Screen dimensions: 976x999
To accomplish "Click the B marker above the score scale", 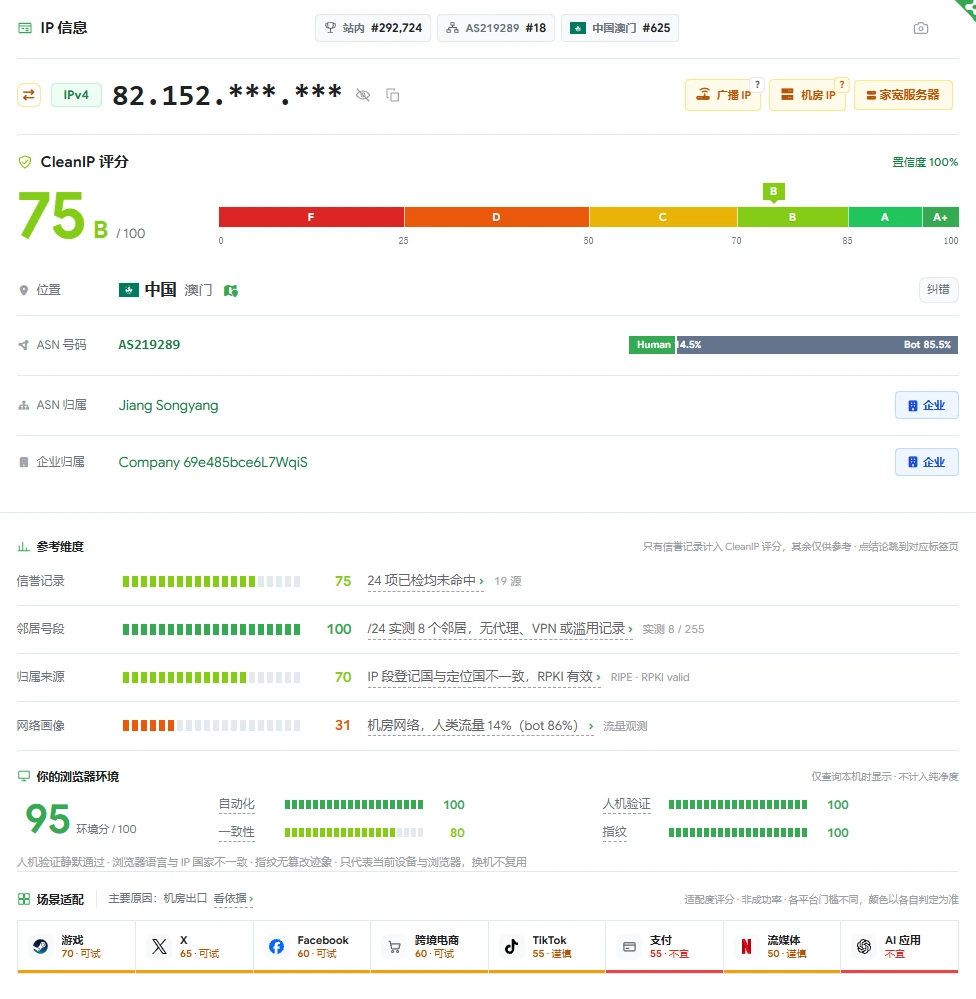I will 773,192.
